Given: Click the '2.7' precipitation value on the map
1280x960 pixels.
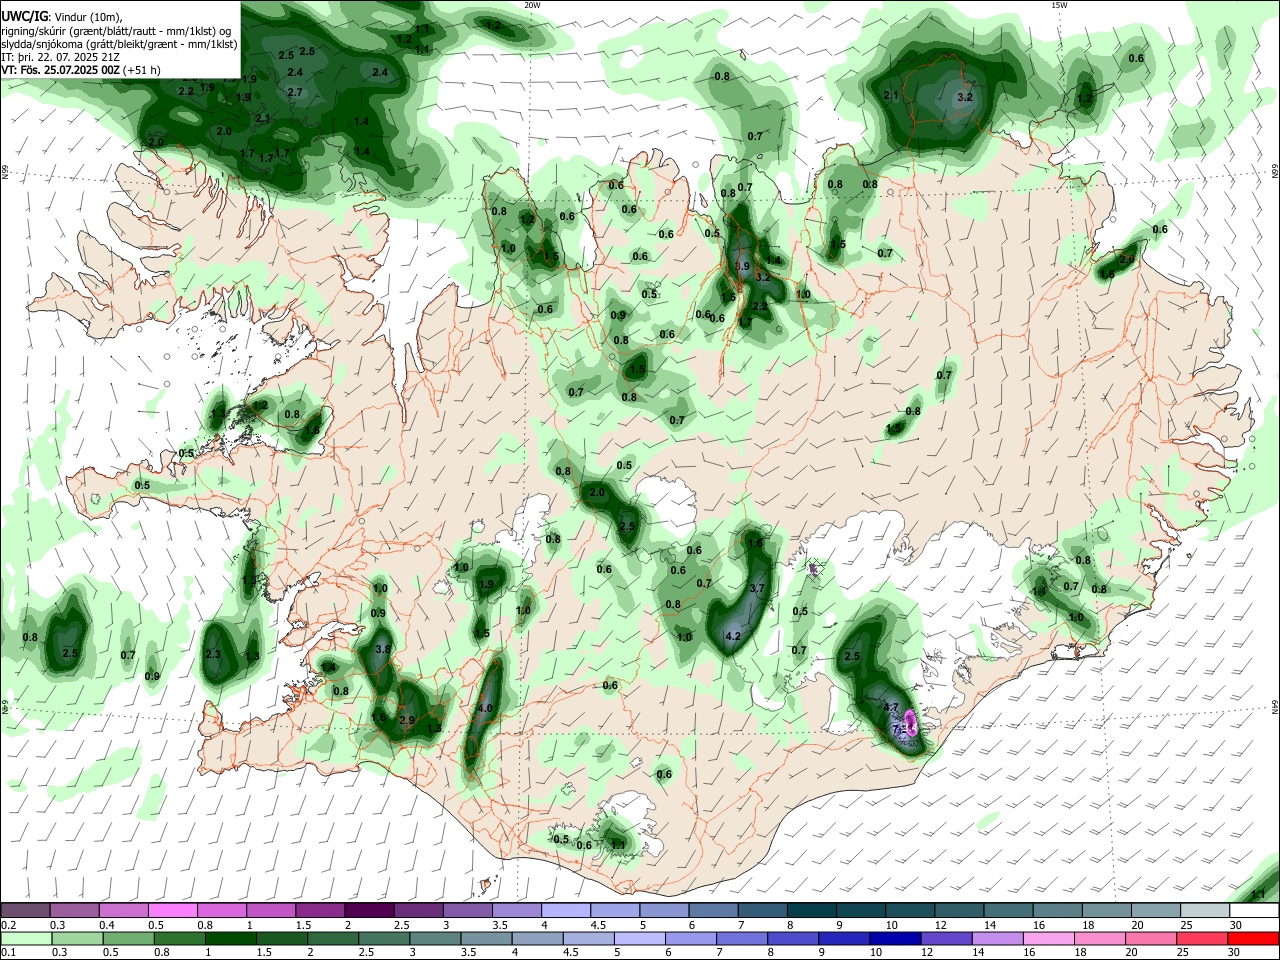Looking at the screenshot, I should [x=295, y=92].
